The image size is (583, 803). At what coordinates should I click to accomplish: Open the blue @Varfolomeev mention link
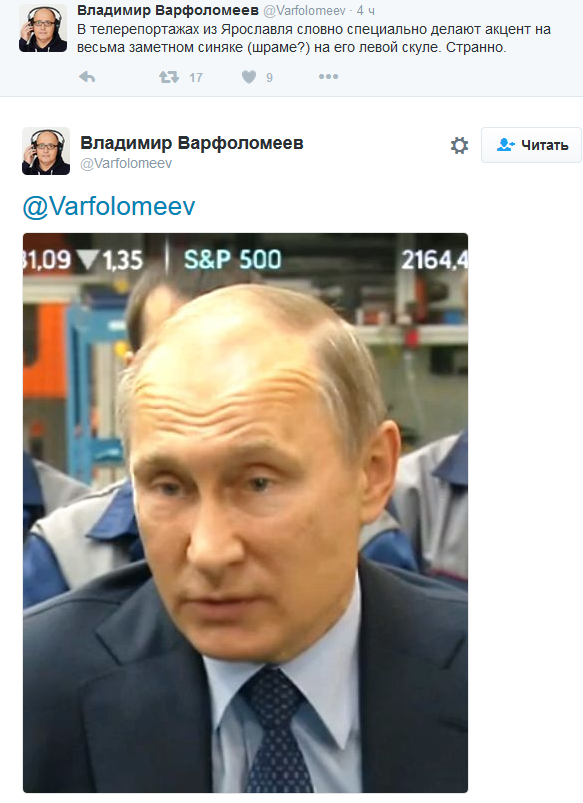click(109, 206)
